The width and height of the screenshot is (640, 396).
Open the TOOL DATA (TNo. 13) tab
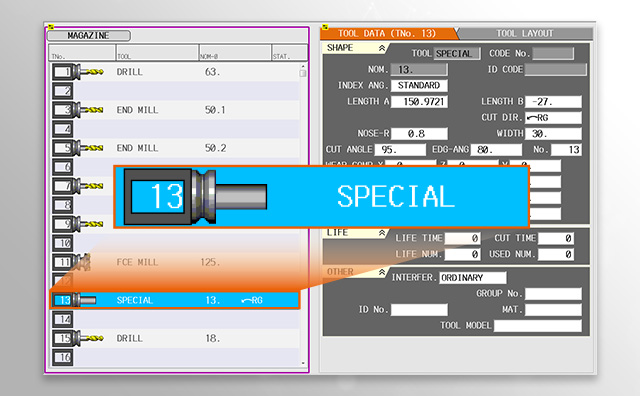[387, 33]
